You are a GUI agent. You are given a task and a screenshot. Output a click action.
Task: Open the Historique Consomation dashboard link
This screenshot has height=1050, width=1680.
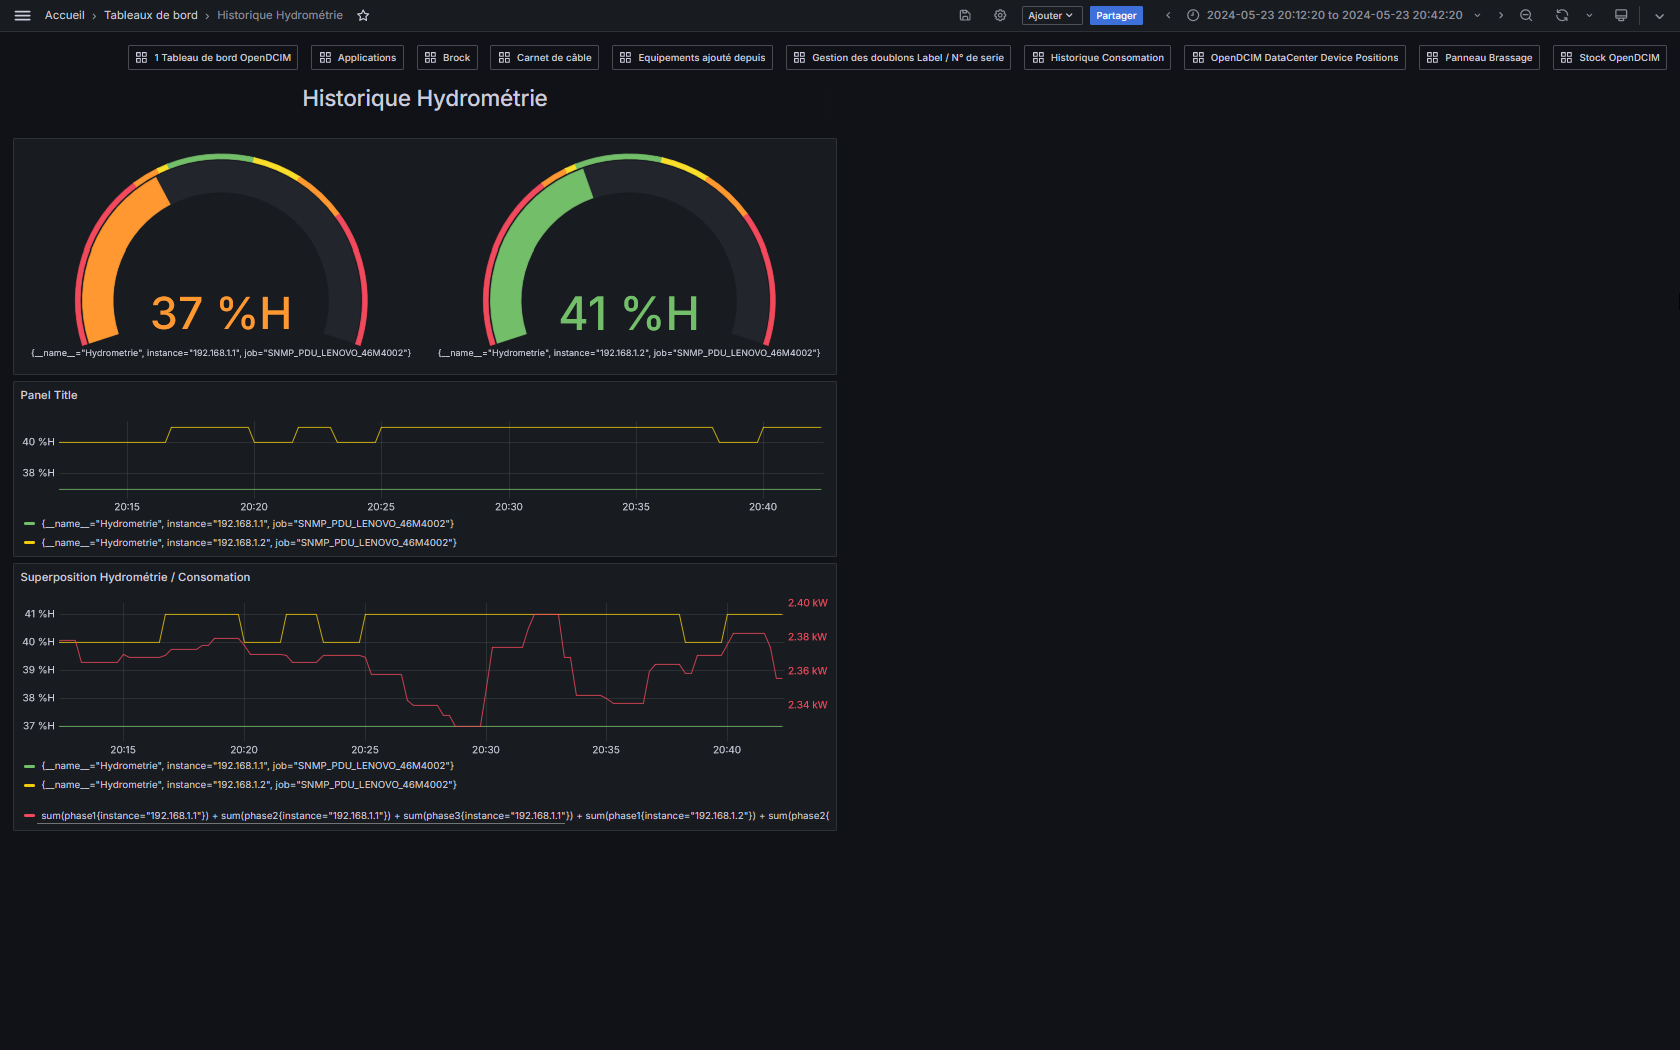1097,58
